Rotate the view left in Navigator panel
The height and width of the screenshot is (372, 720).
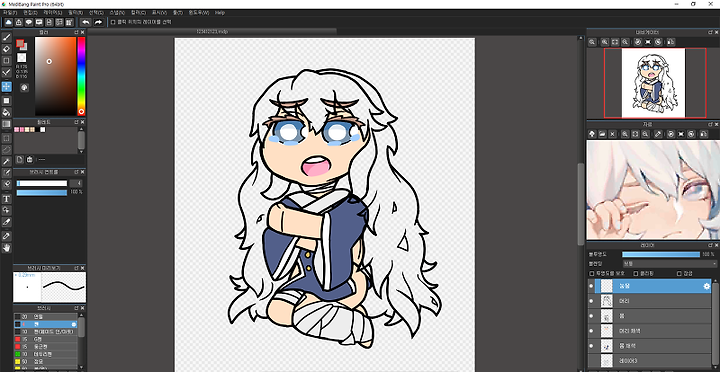click(637, 42)
